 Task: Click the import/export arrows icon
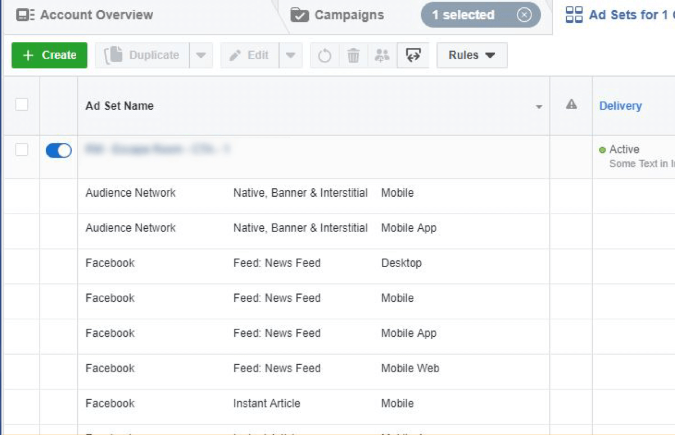pyautogui.click(x=413, y=55)
